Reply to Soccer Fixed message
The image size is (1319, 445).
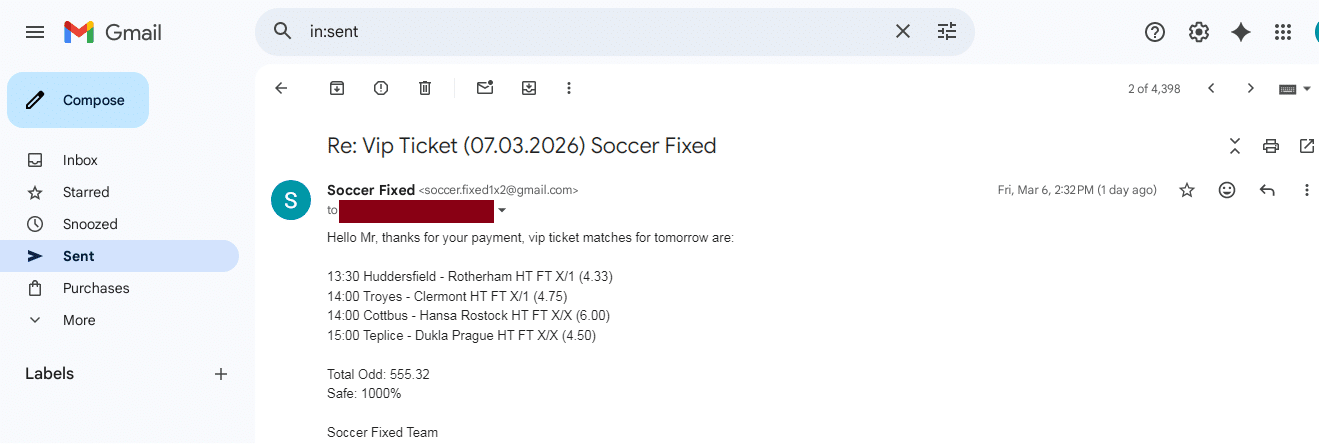coord(1267,190)
